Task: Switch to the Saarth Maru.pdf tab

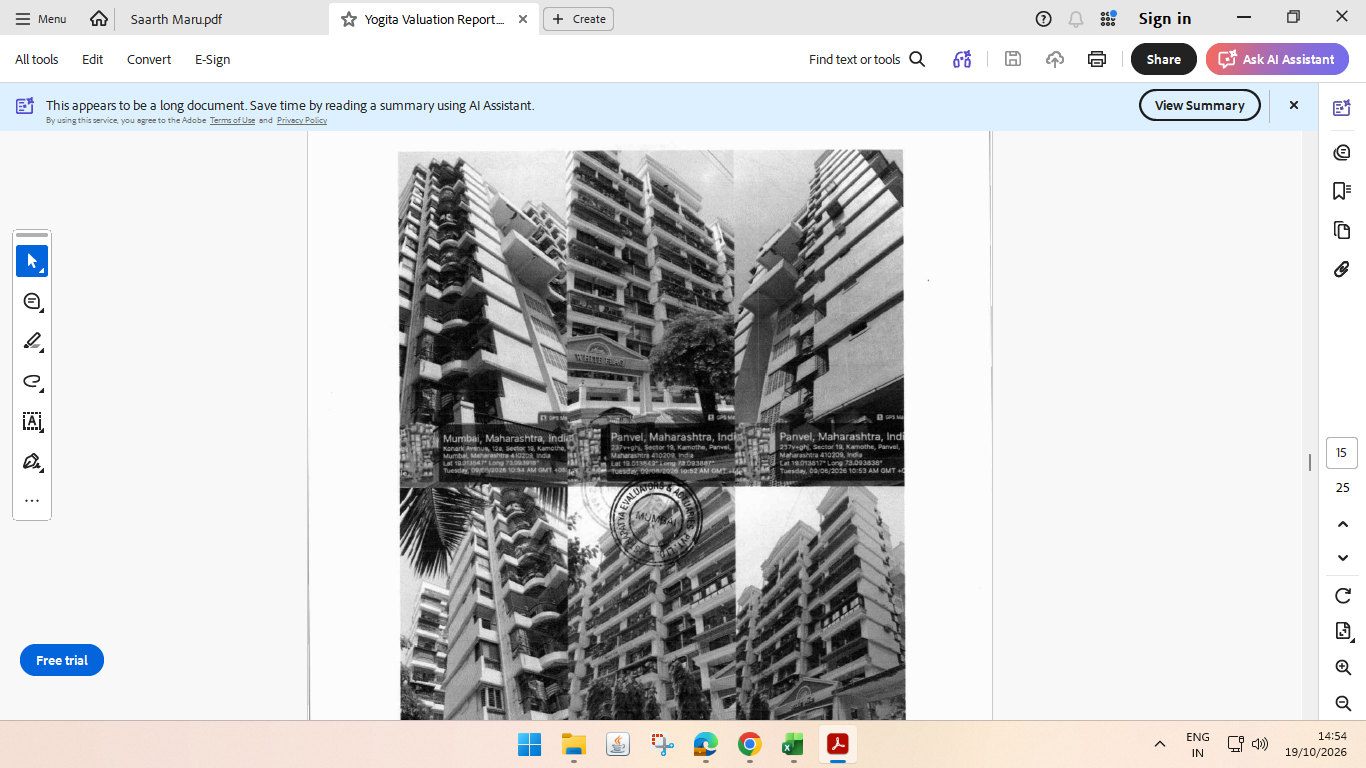Action: (x=176, y=19)
